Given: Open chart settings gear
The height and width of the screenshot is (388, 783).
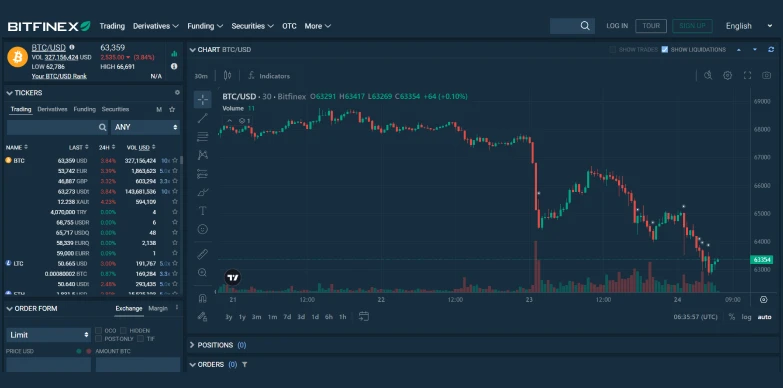Looking at the screenshot, I should click(x=728, y=75).
